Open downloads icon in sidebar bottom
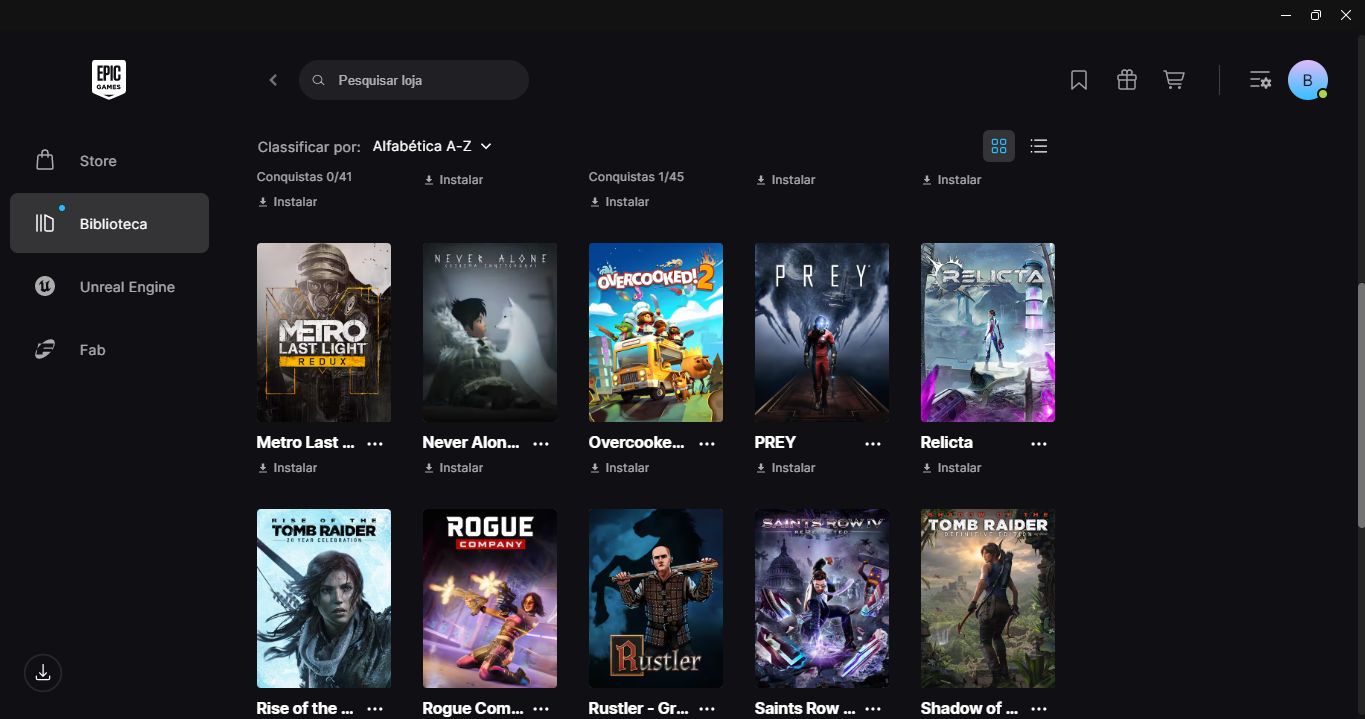This screenshot has width=1365, height=719. [43, 673]
